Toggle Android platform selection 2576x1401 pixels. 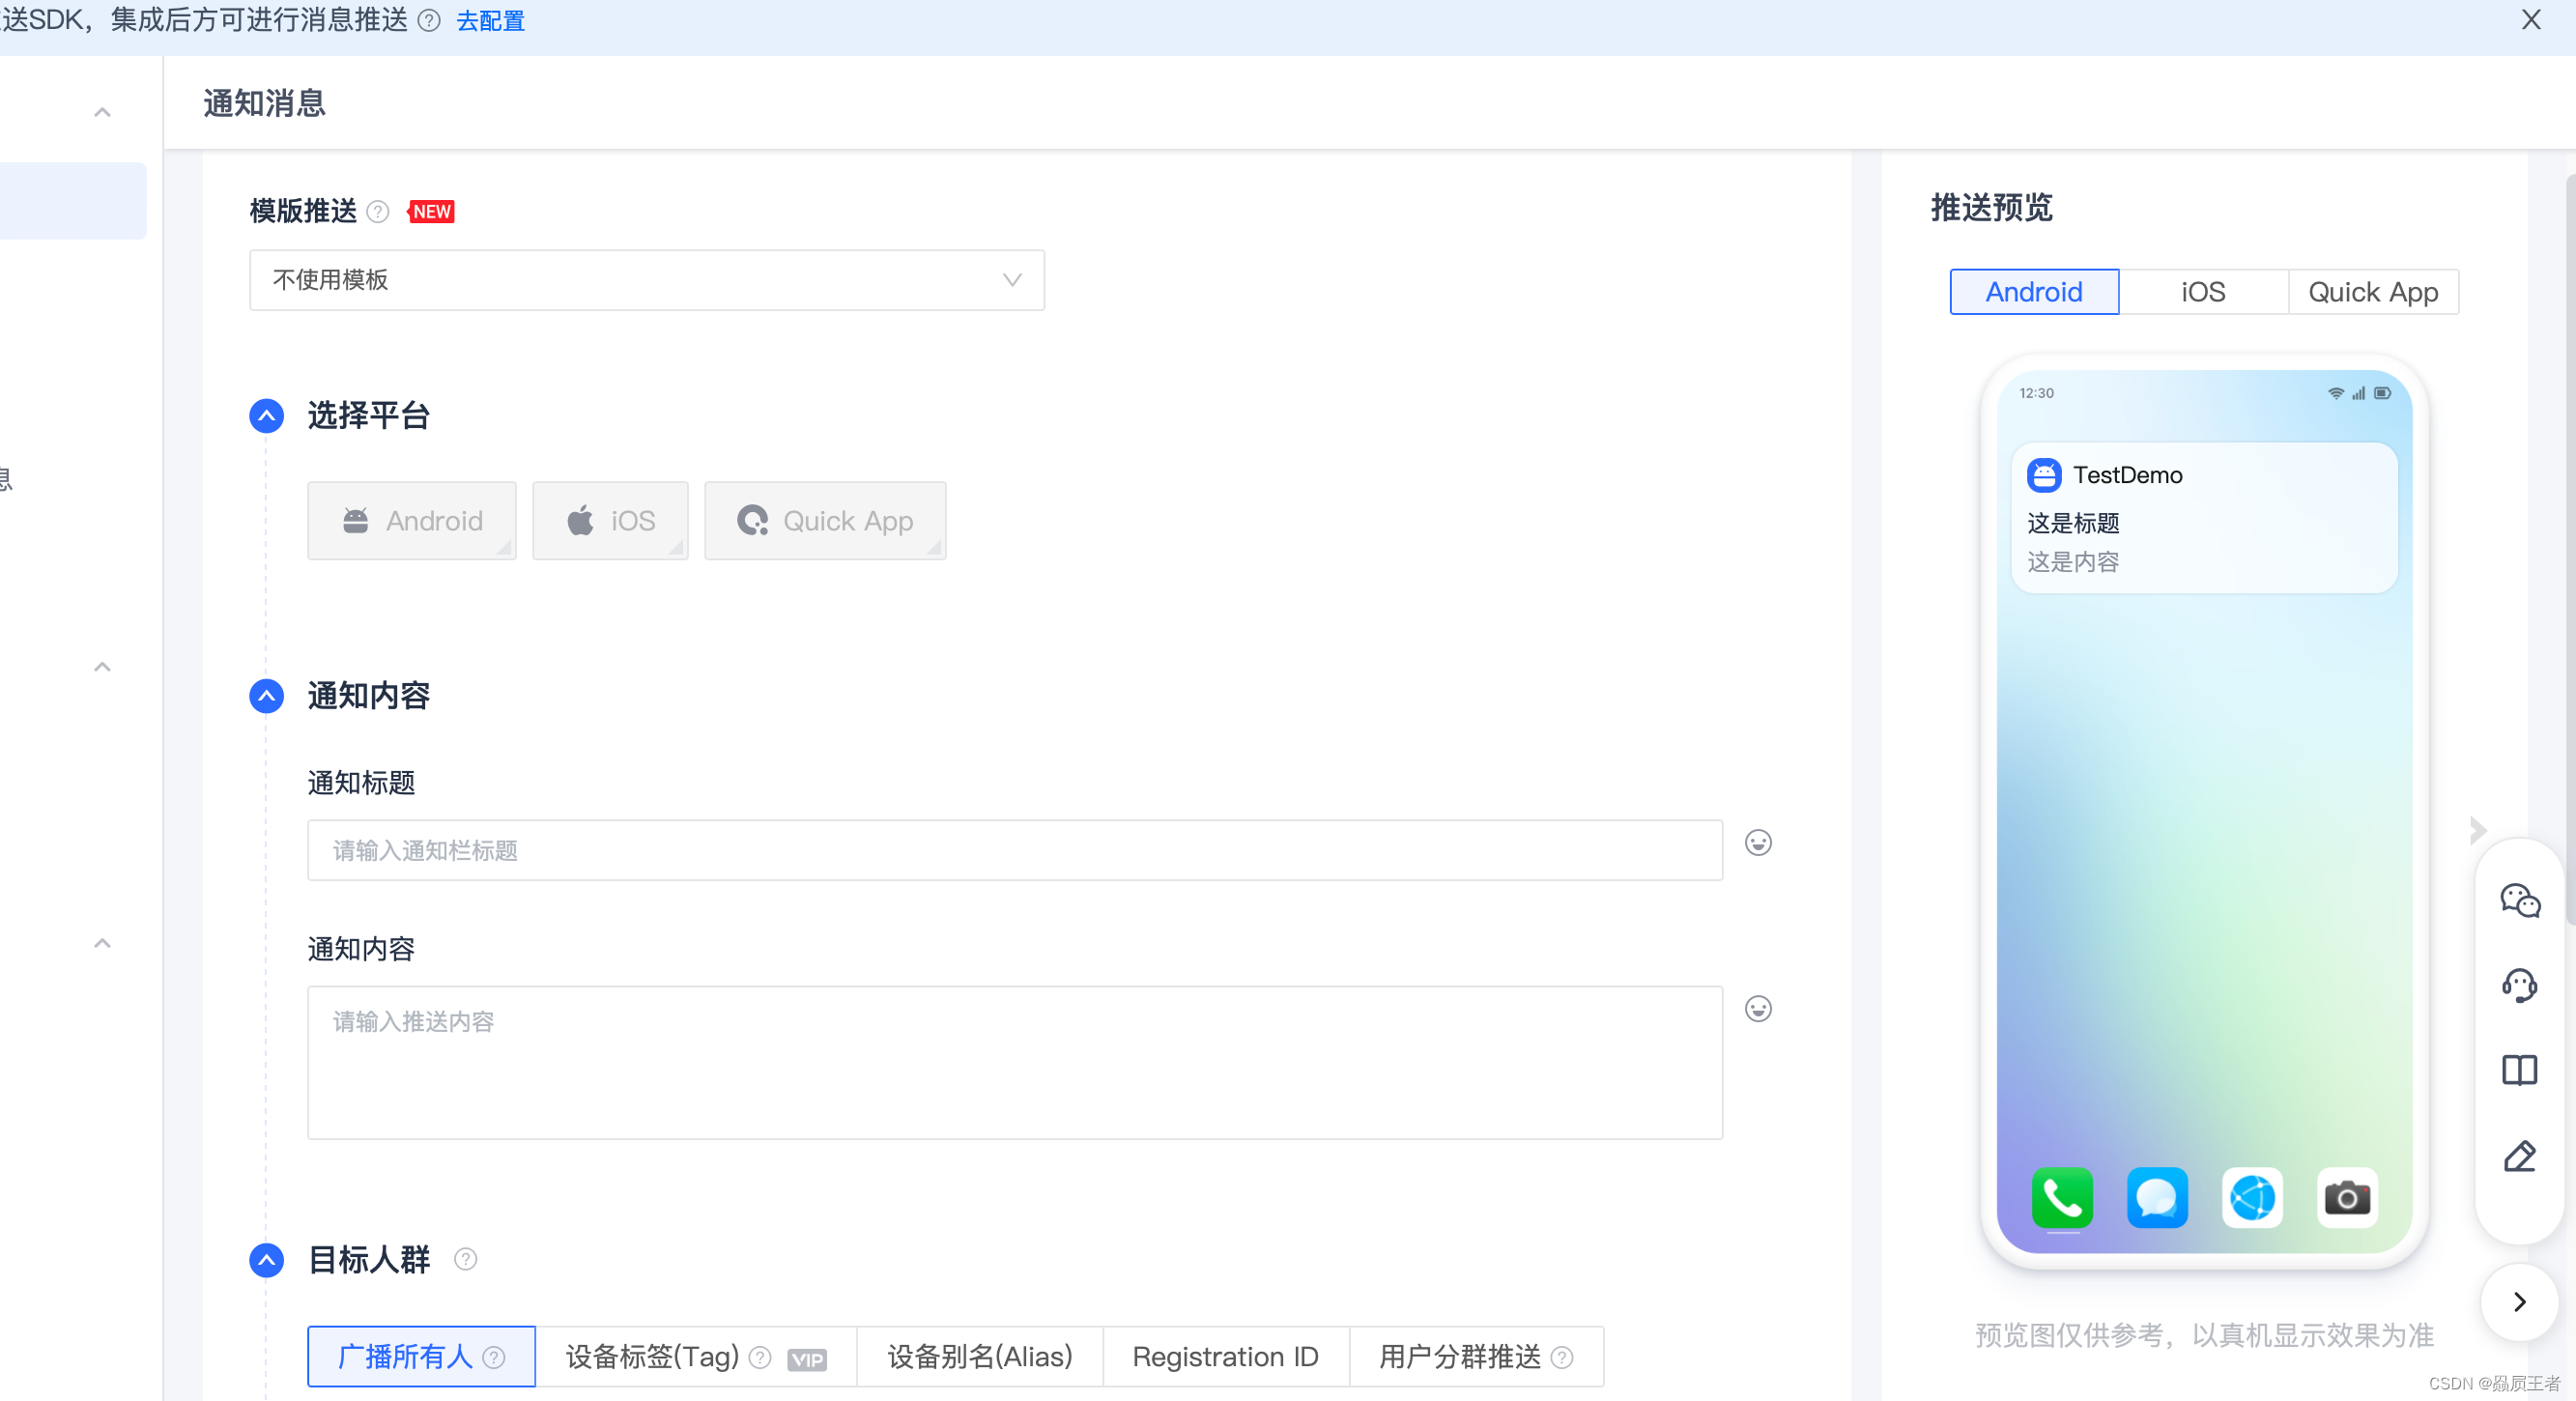point(412,521)
